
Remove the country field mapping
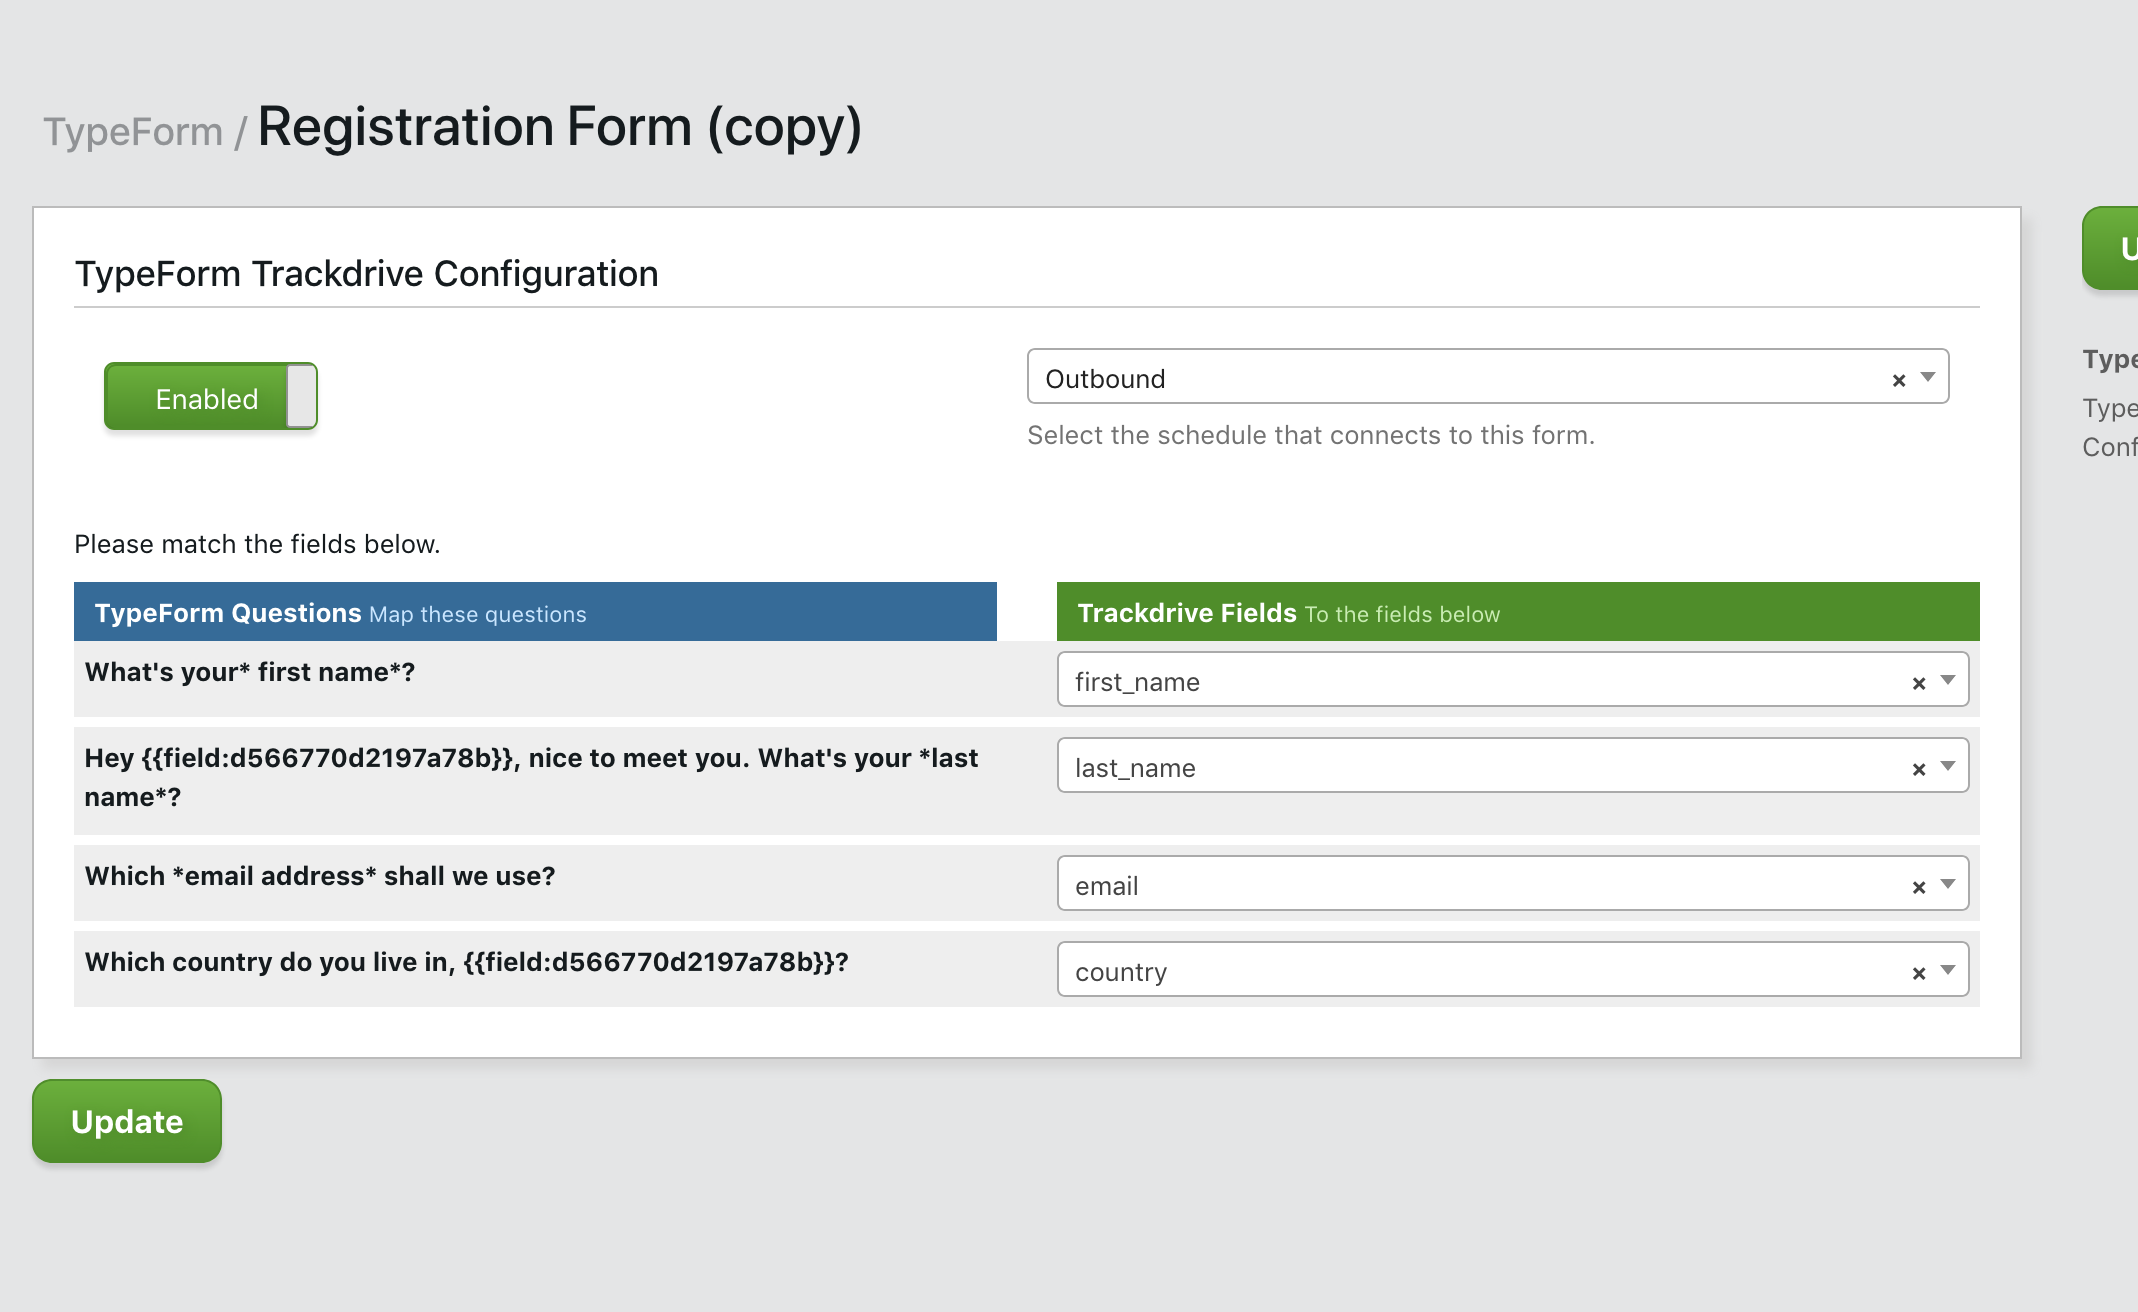pyautogui.click(x=1918, y=974)
